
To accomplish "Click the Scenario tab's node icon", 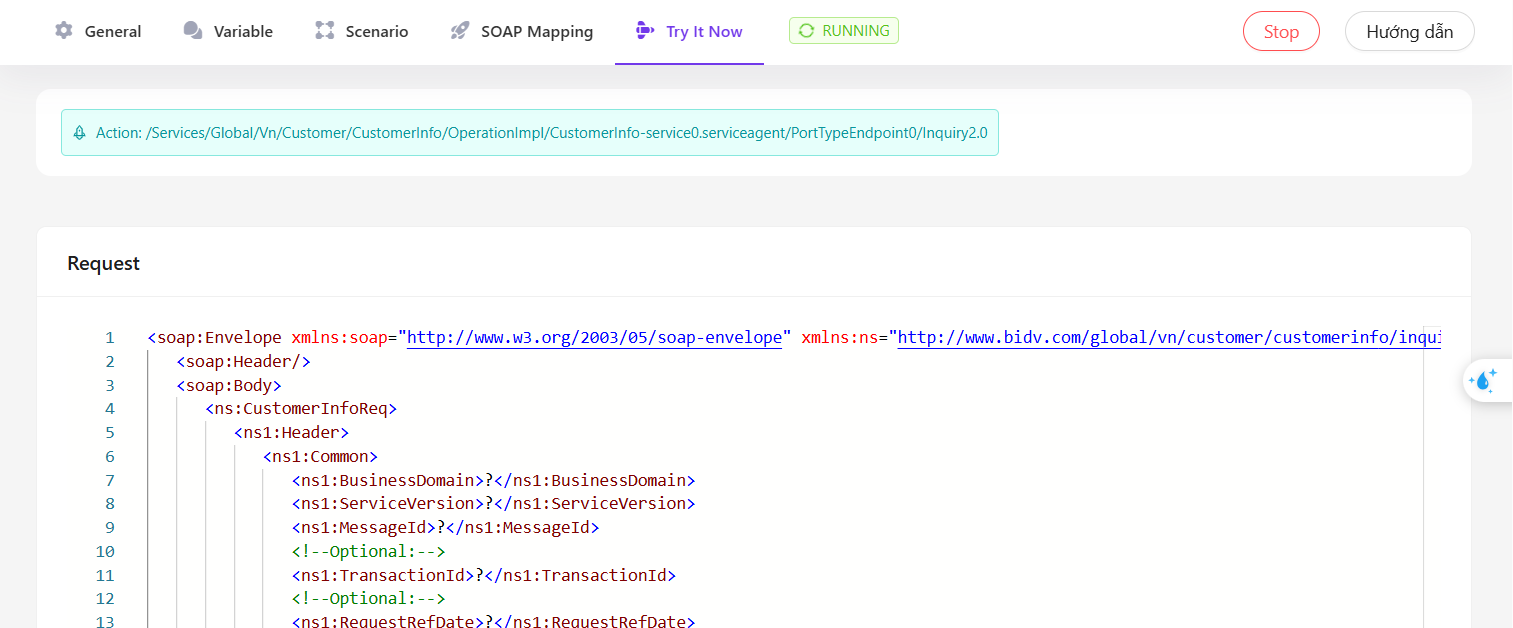I will pos(325,31).
